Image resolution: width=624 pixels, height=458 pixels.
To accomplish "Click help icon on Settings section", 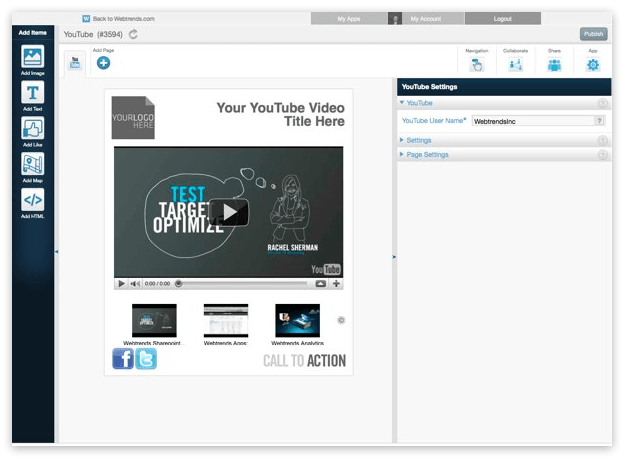I will [x=603, y=140].
